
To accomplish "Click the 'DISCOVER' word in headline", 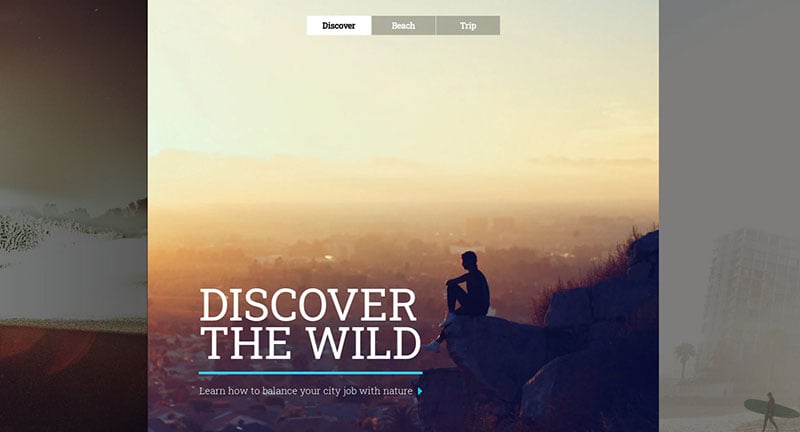I will click(308, 306).
